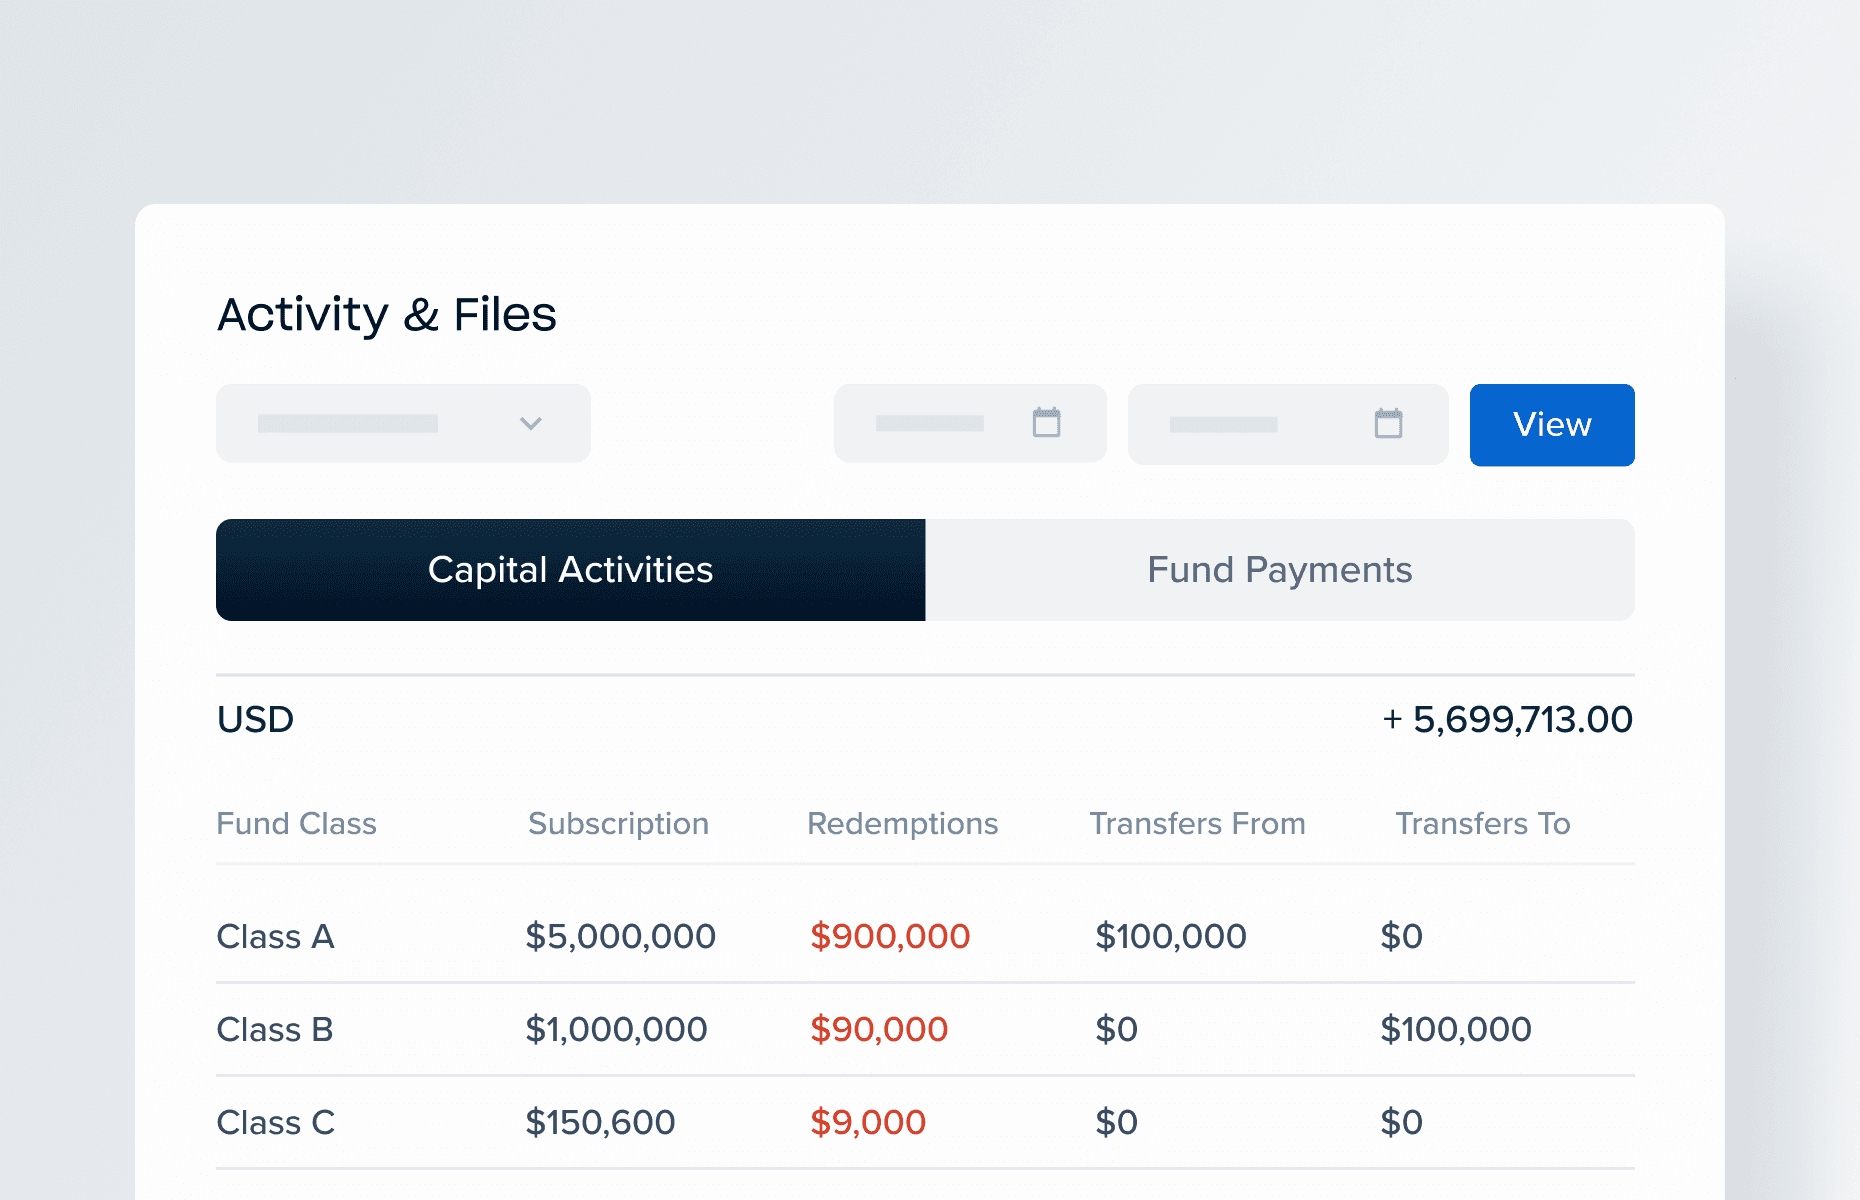Viewport: 1860px width, 1200px height.
Task: Click the View button
Action: coord(1551,424)
